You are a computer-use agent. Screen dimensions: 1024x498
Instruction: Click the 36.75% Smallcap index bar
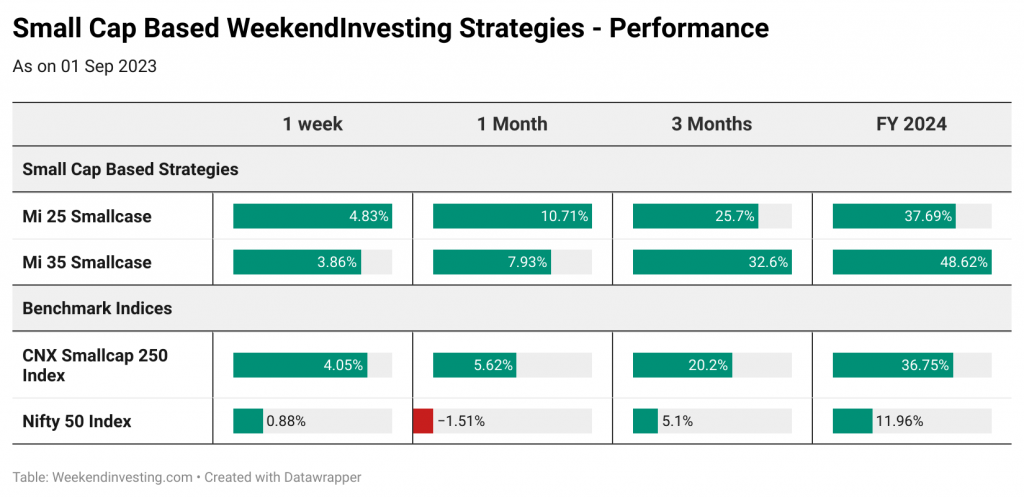pos(893,366)
